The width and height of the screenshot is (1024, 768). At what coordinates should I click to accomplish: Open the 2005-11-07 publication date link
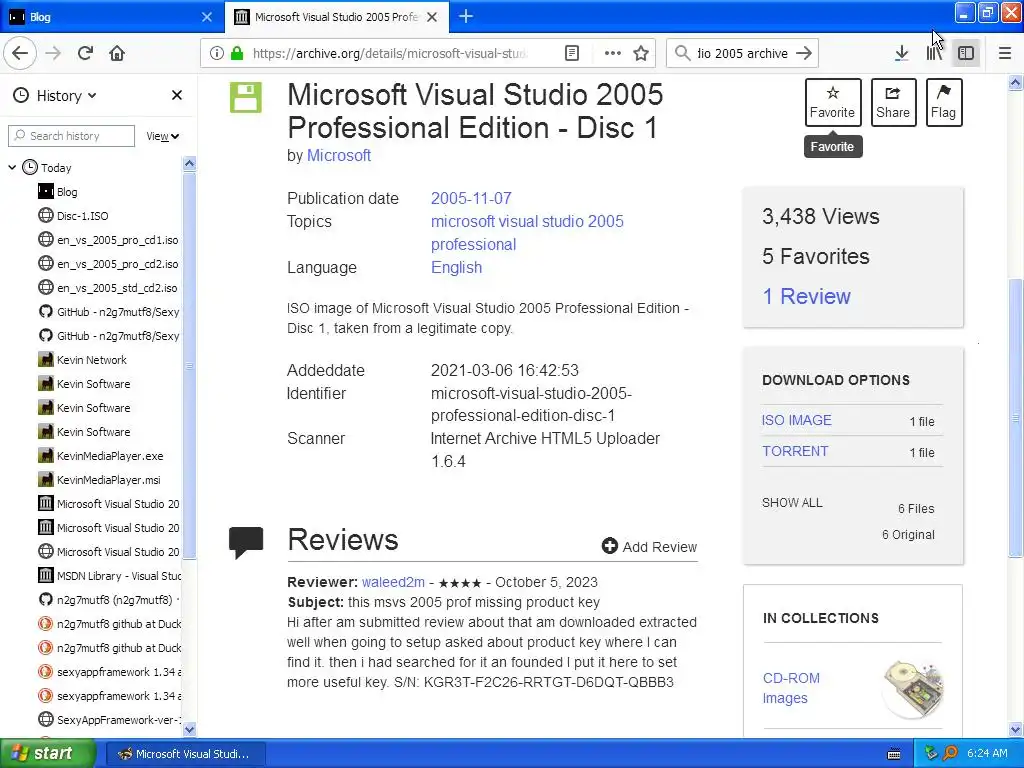click(x=471, y=198)
